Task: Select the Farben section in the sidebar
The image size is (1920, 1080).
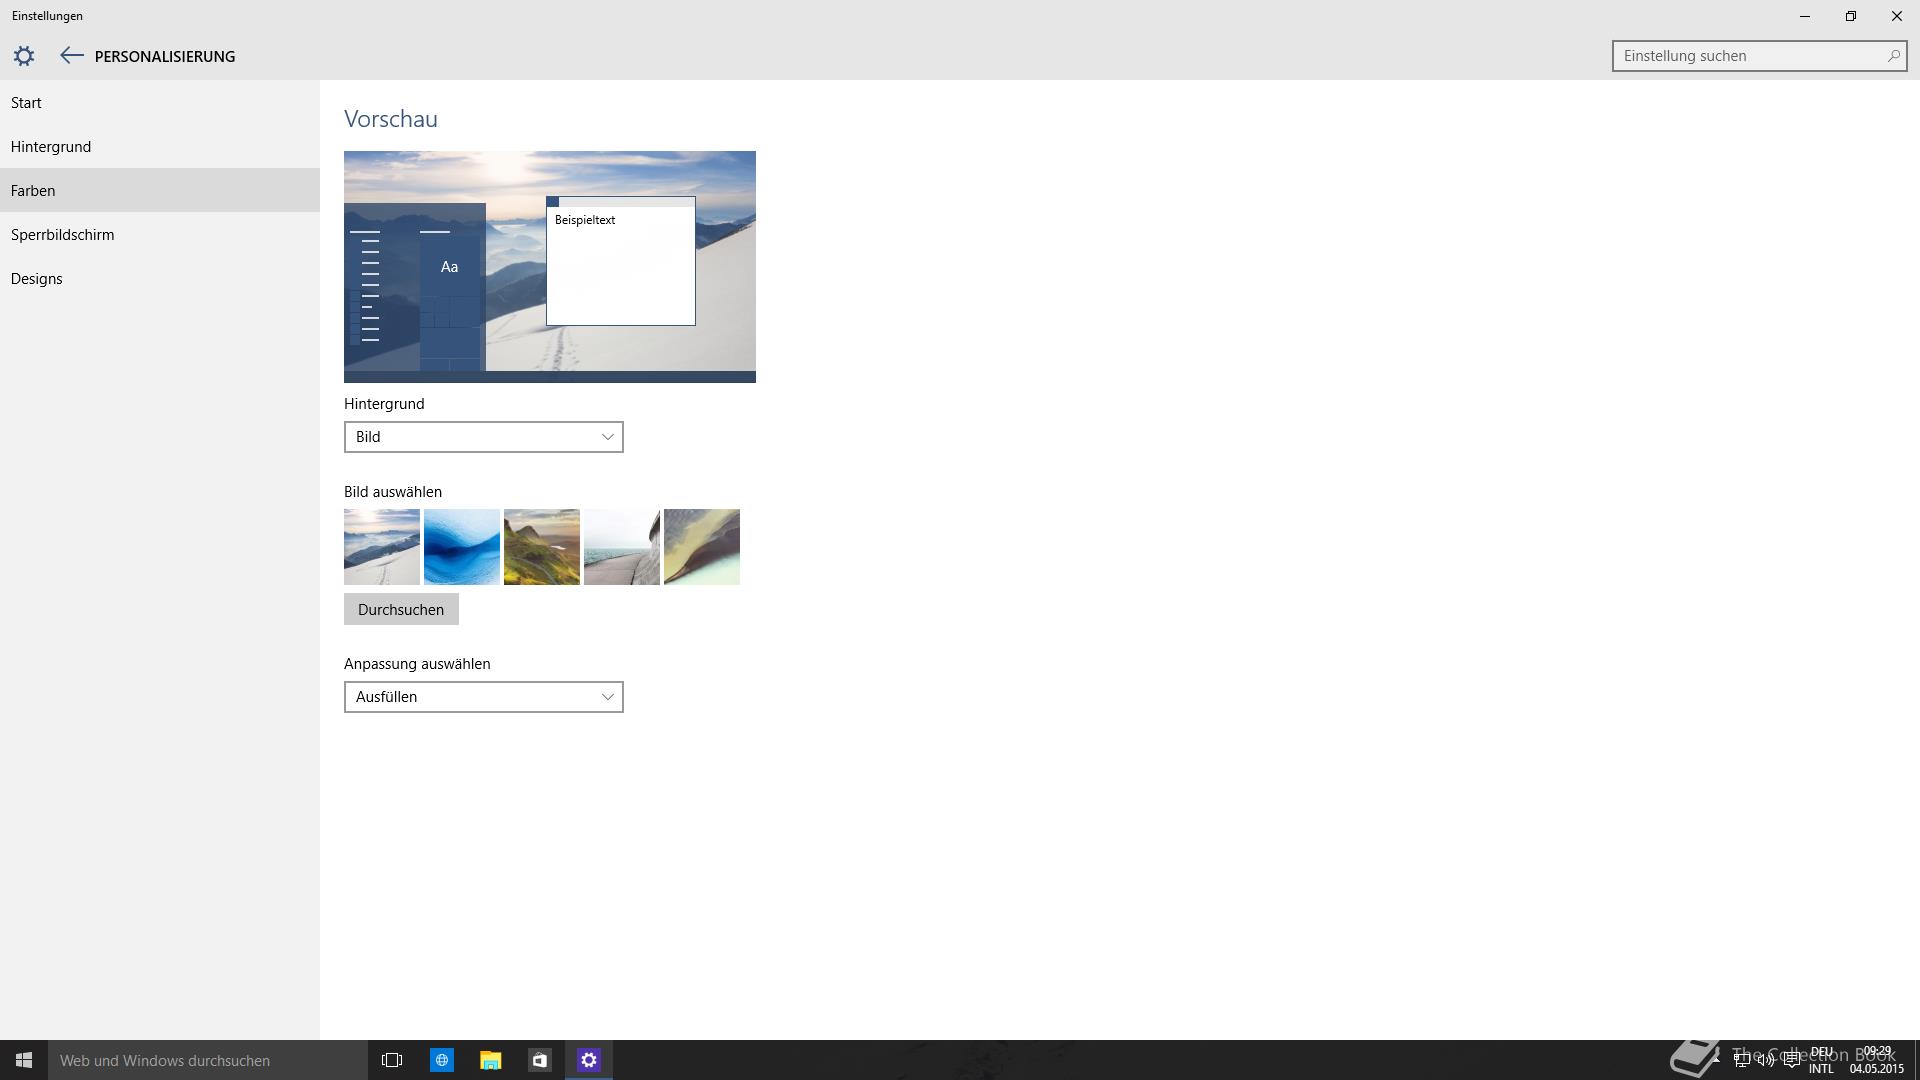Action: (x=160, y=190)
